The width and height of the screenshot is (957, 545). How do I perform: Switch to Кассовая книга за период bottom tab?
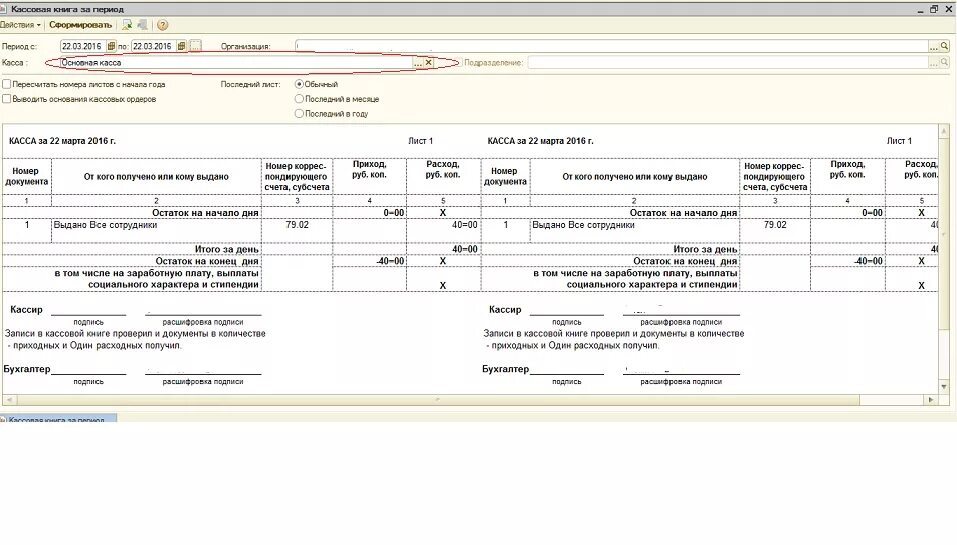[x=58, y=419]
